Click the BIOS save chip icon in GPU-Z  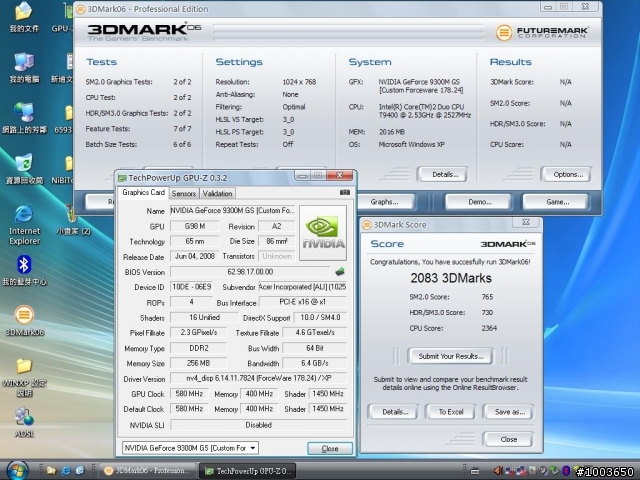pos(340,271)
